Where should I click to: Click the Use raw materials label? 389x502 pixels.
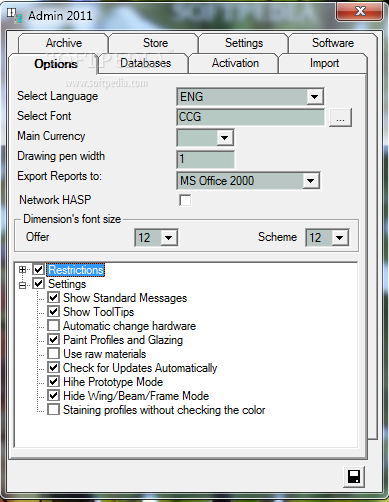coord(105,354)
